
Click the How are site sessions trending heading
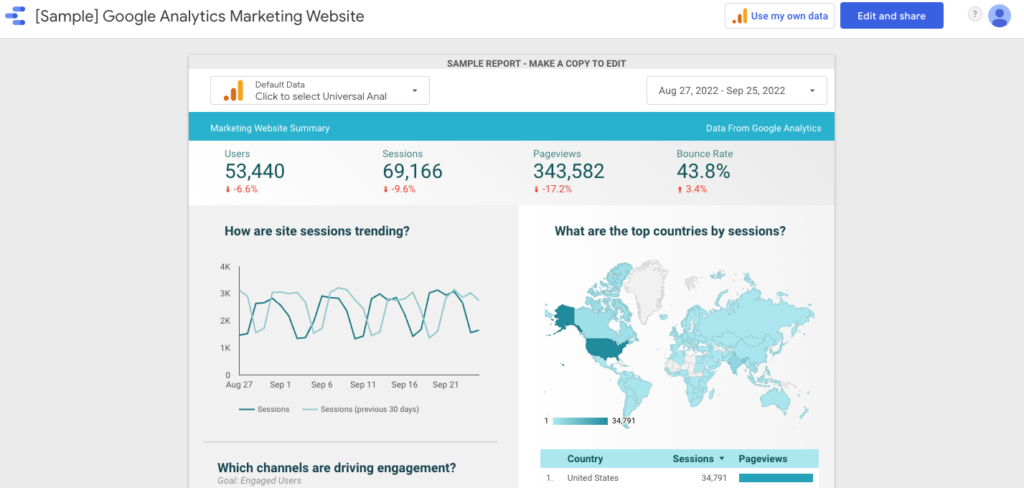tap(317, 231)
